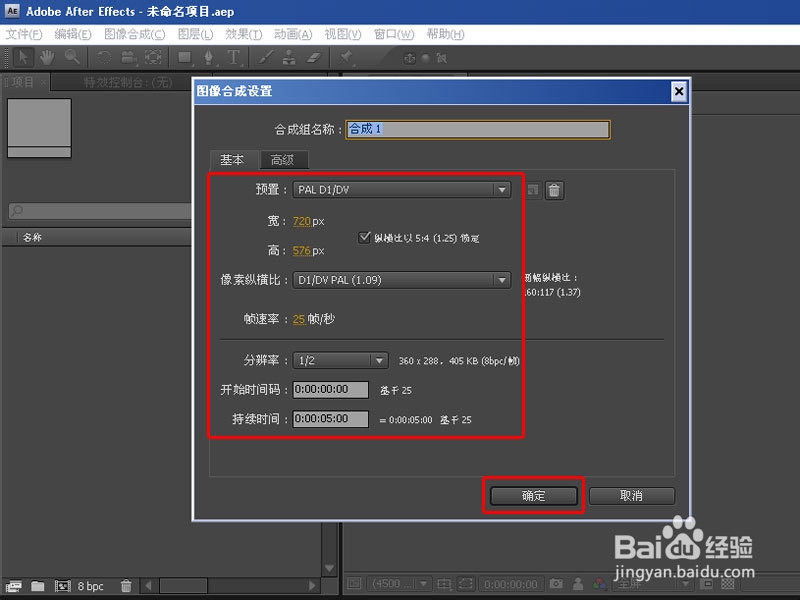Toggle the lock aspect ratio 5:4 checkbox
Viewport: 800px width, 600px height.
point(364,237)
